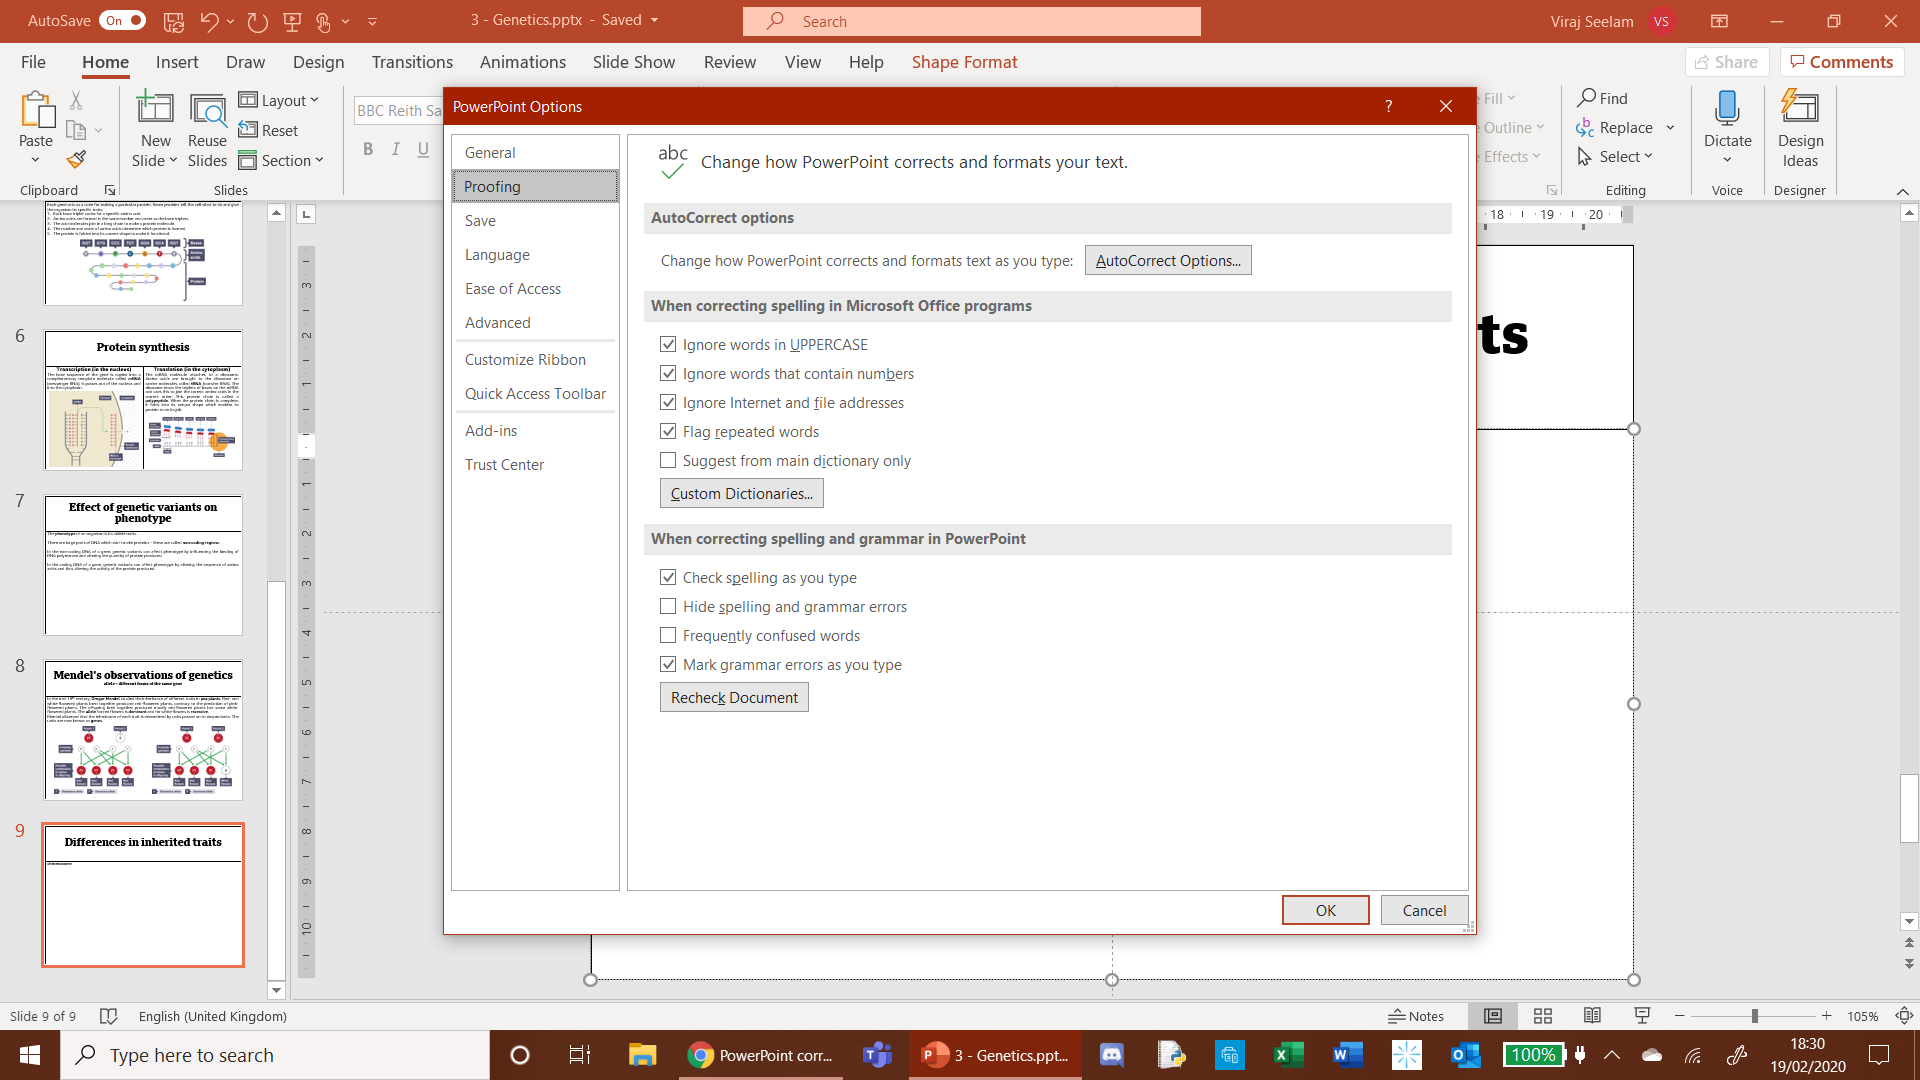Toggle Ignore words in UPPERCASE checkbox
The width and height of the screenshot is (1920, 1080).
[668, 344]
